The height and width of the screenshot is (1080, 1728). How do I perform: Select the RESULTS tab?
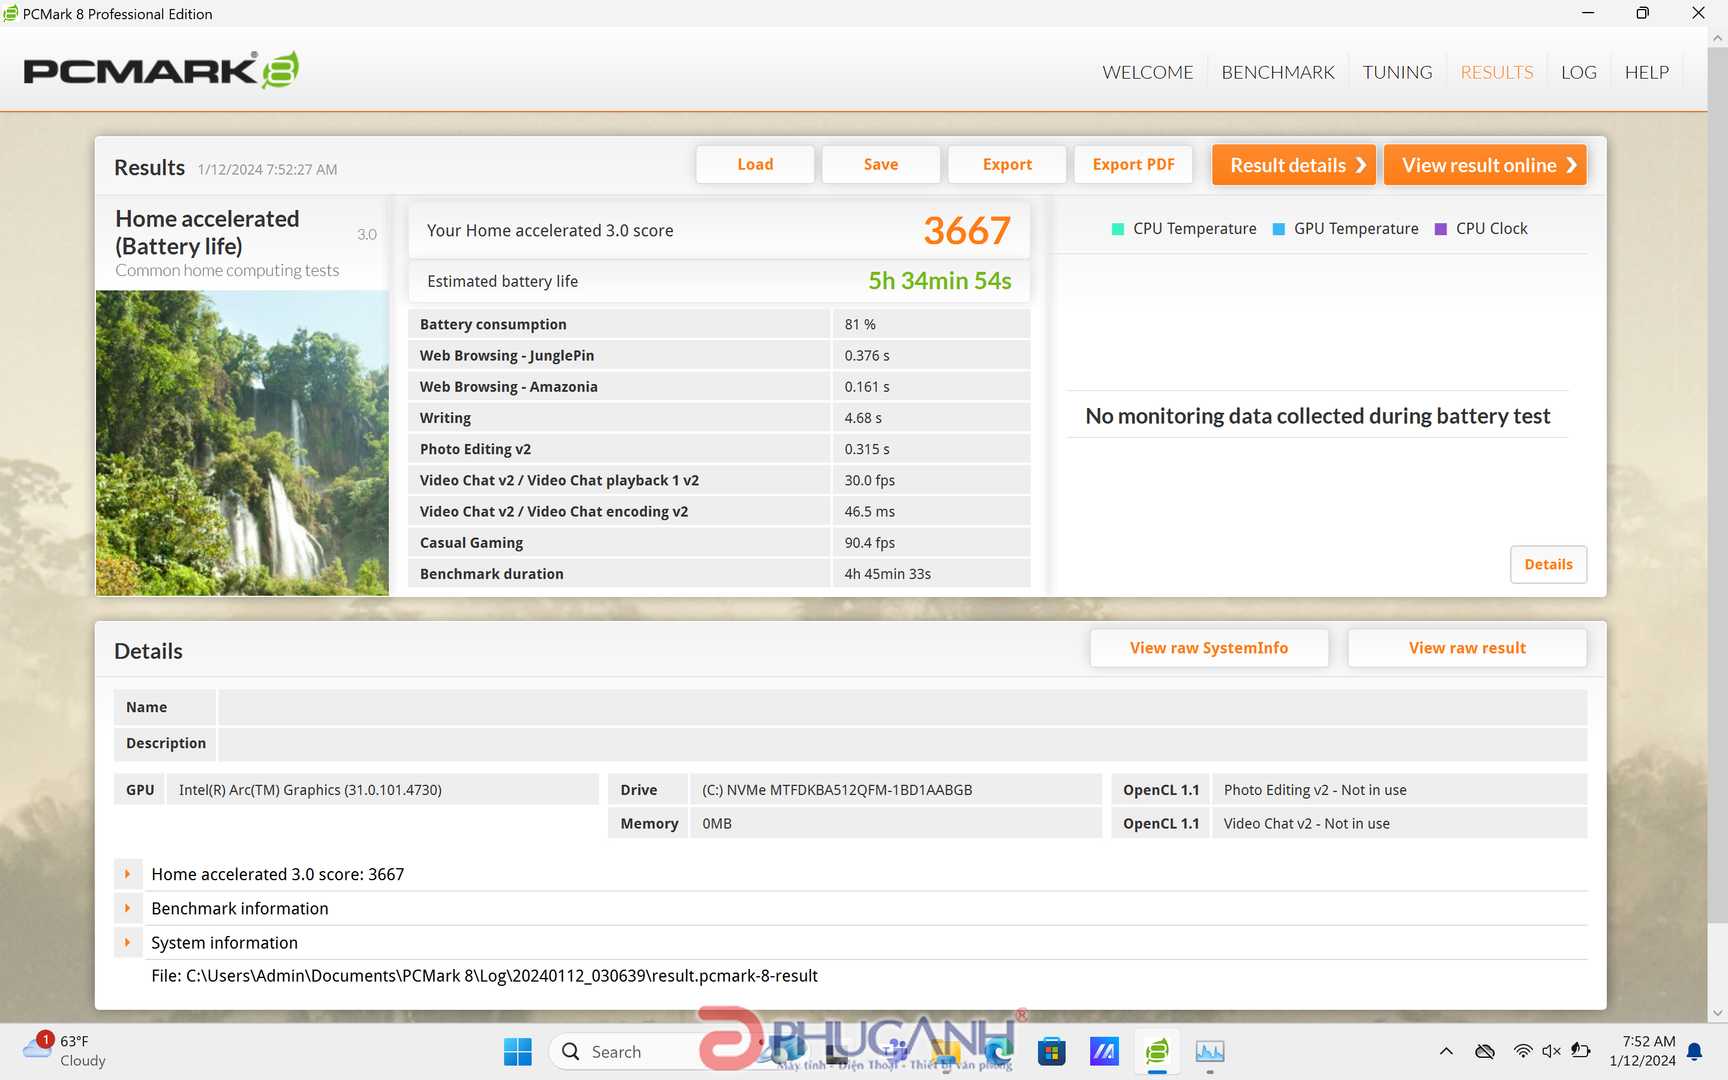tap(1496, 72)
